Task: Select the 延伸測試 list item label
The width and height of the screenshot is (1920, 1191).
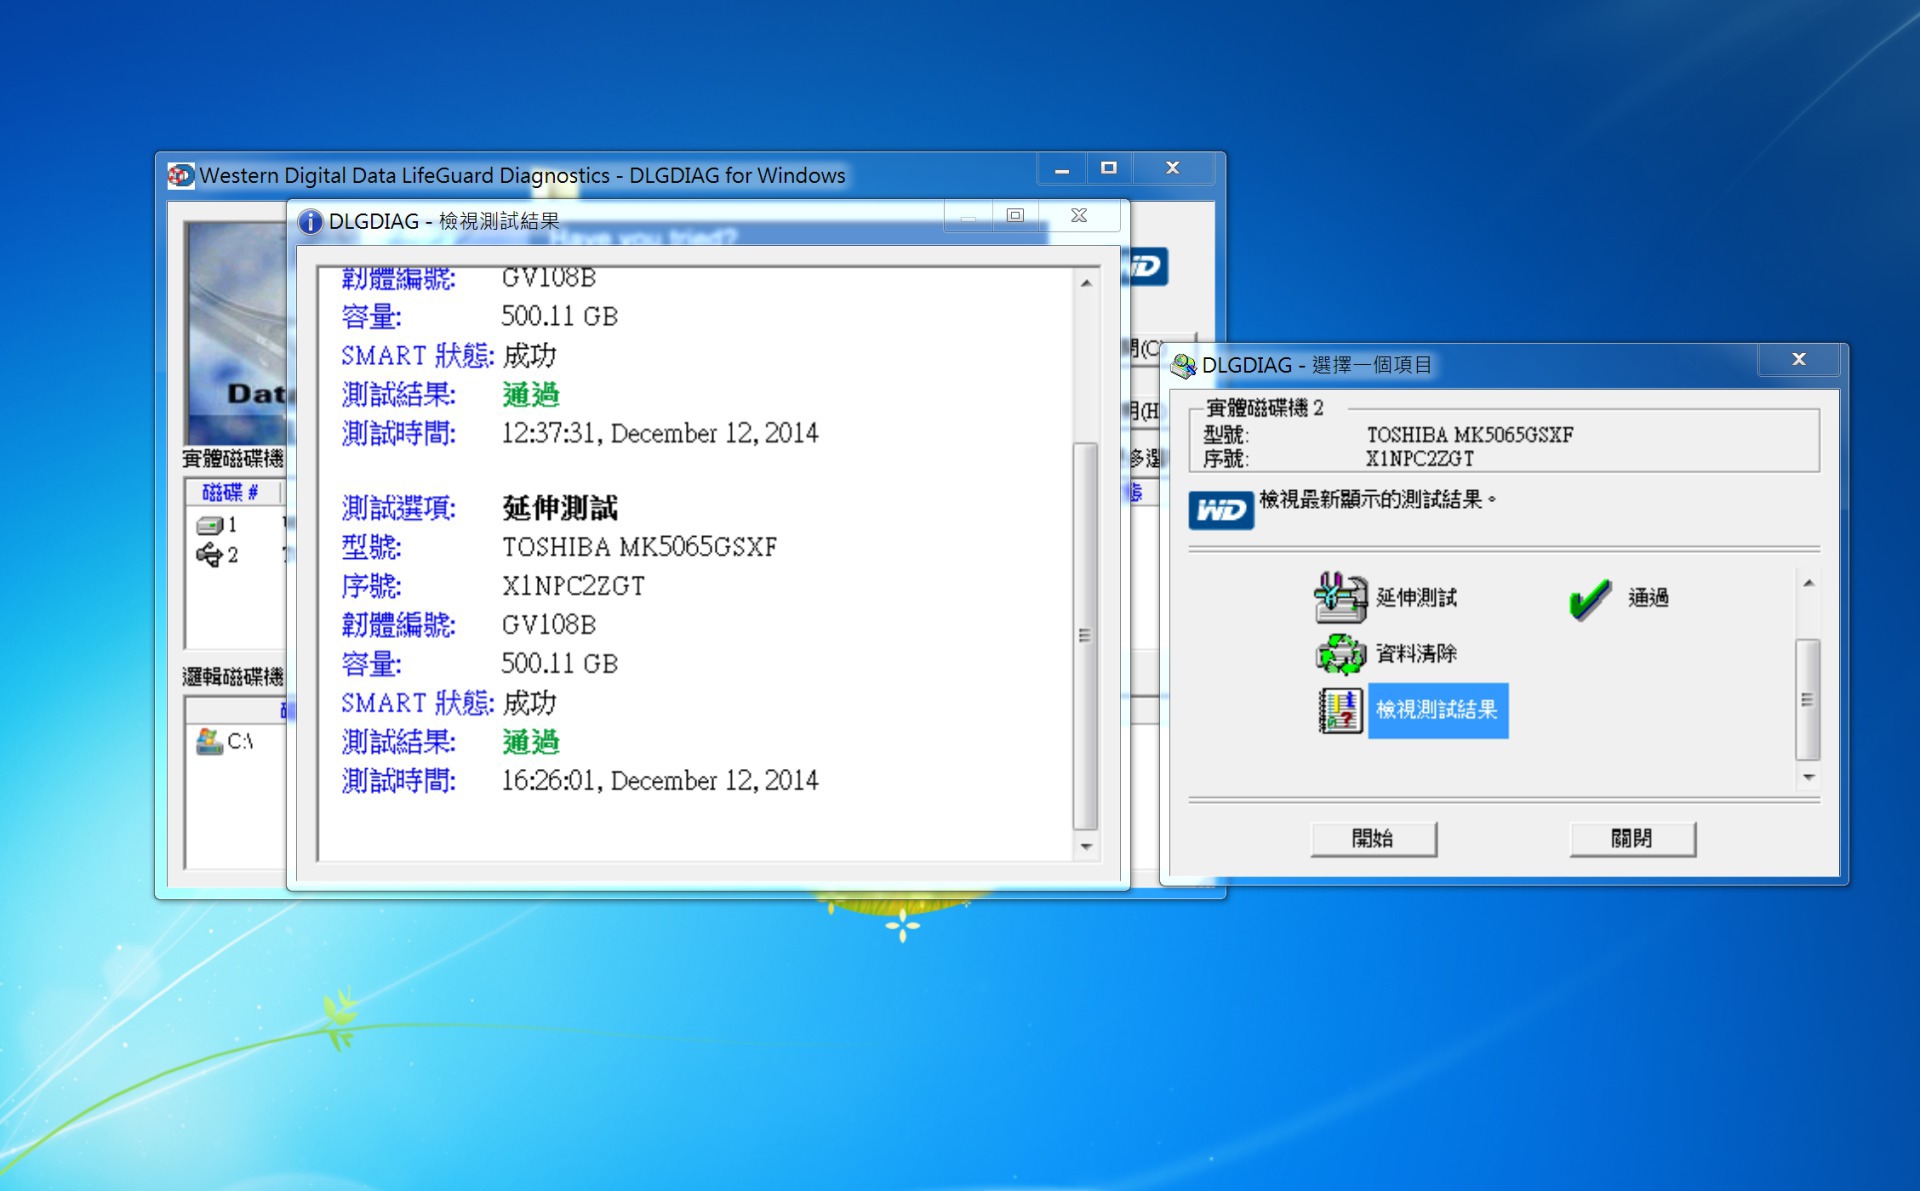Action: click(x=1416, y=598)
